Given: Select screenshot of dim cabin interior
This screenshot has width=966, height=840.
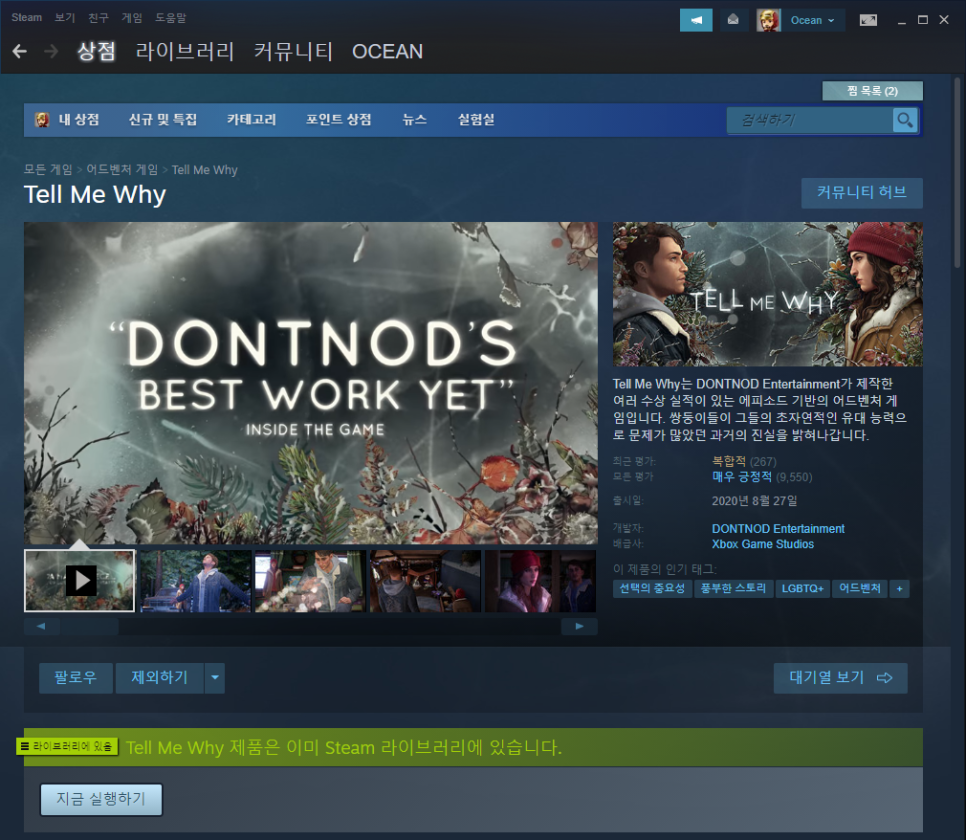Looking at the screenshot, I should click(x=426, y=581).
